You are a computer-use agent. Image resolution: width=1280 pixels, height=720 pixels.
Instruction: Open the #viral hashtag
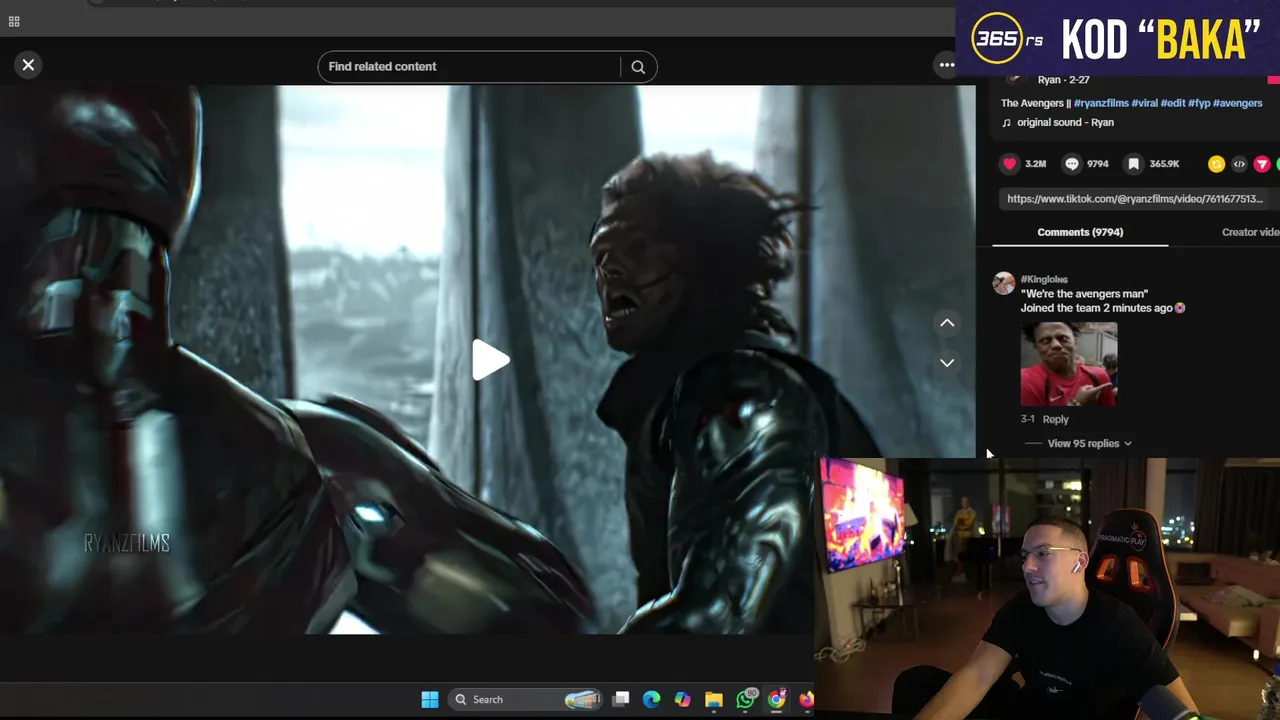pos(1144,103)
